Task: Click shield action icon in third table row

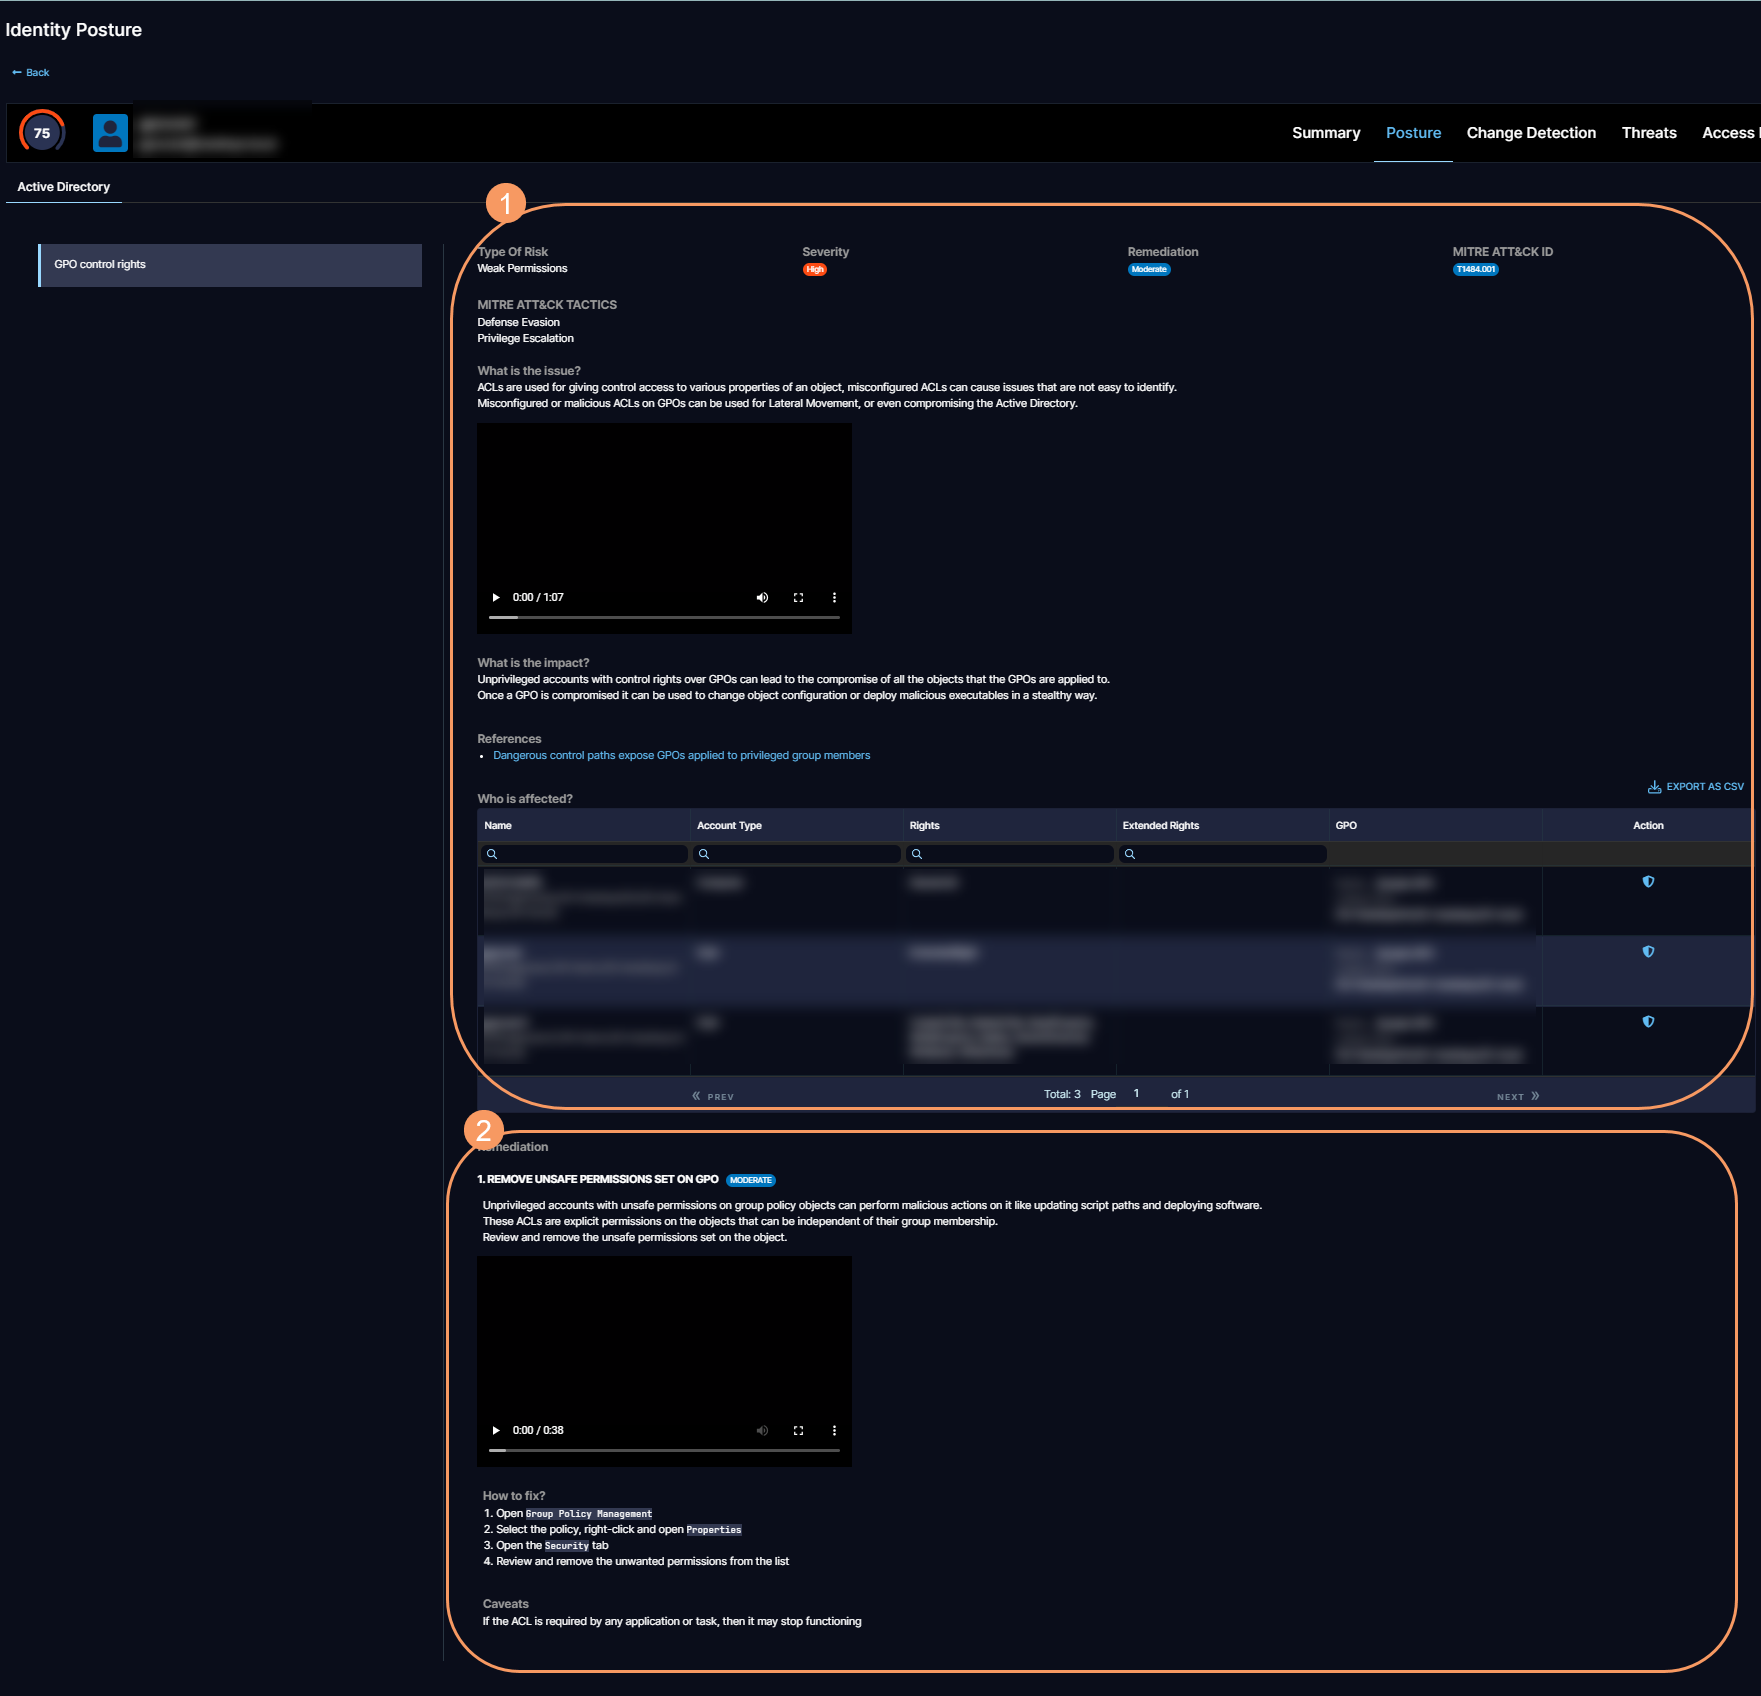Action: point(1648,1022)
